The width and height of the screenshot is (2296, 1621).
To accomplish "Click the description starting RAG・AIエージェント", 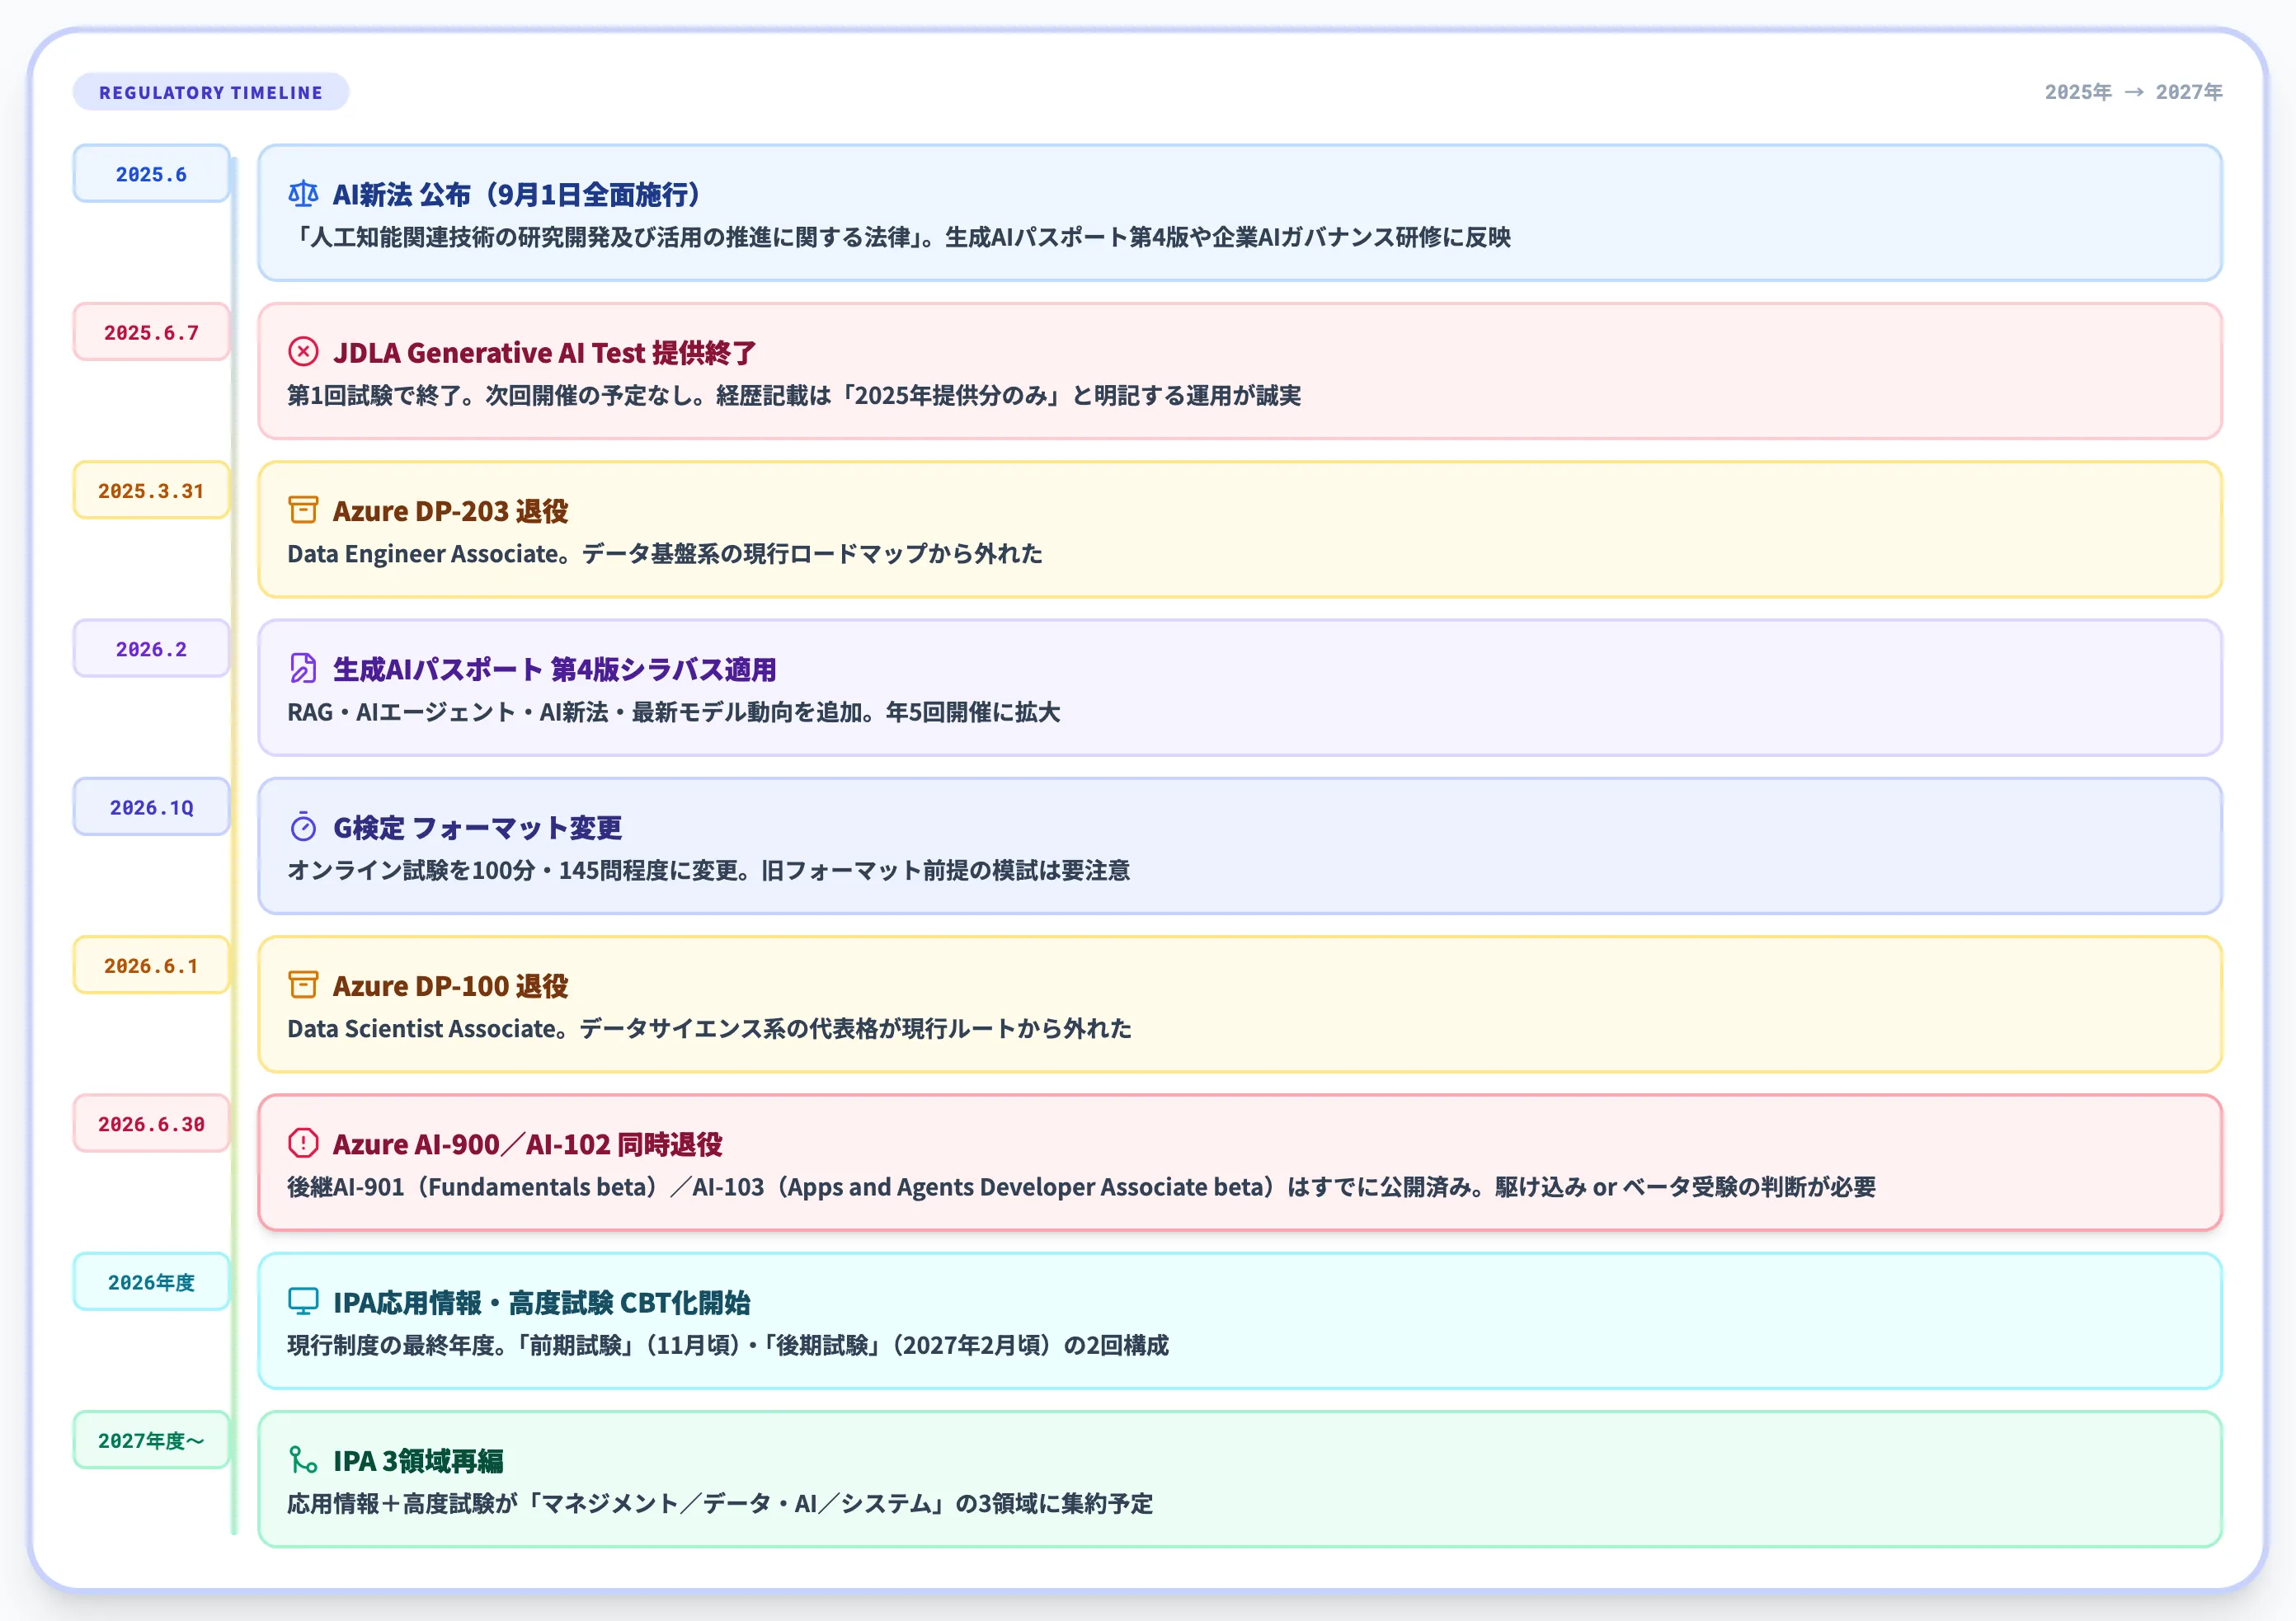I will coord(674,712).
